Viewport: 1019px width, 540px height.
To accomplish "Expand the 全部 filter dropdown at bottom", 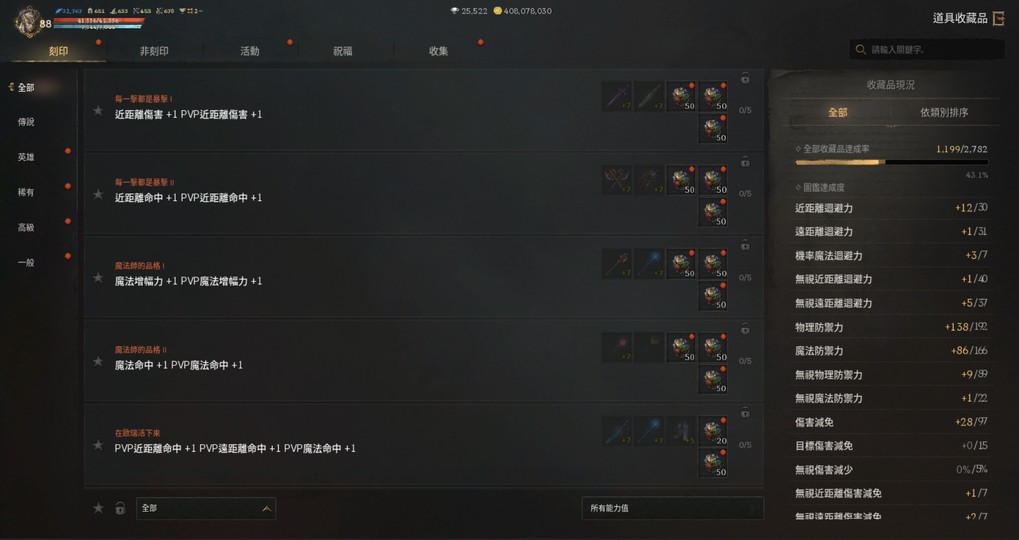I will pyautogui.click(x=206, y=508).
